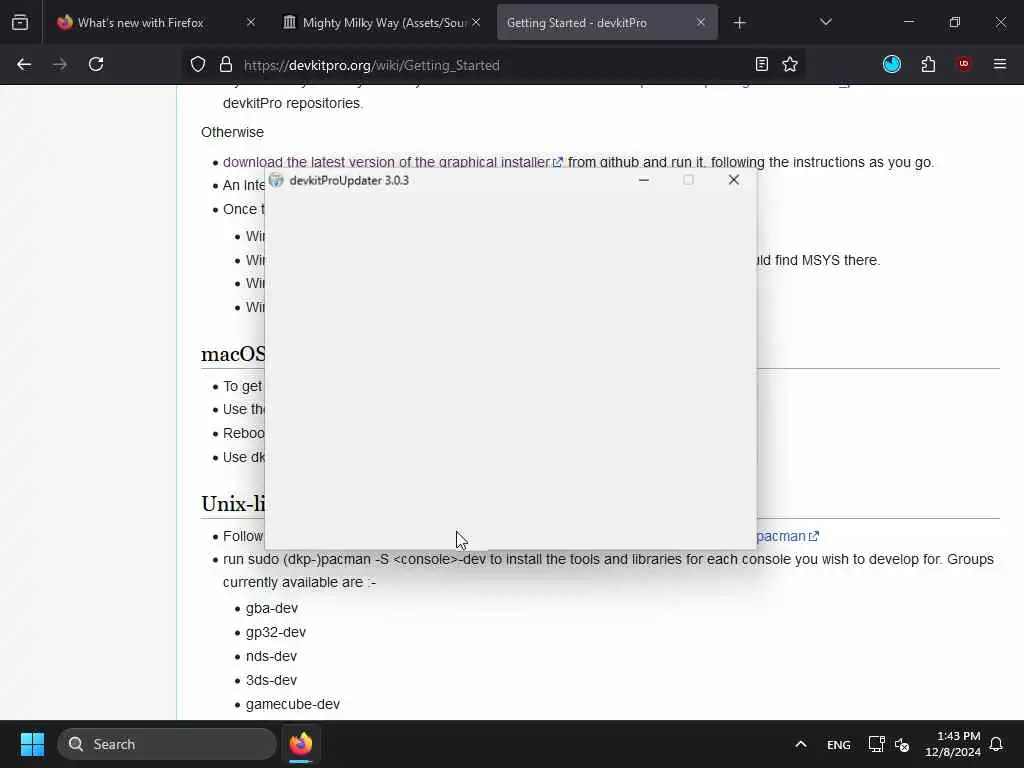Screen dimensions: 1024x768
Task: Toggle reader view icon in address bar
Action: click(761, 64)
